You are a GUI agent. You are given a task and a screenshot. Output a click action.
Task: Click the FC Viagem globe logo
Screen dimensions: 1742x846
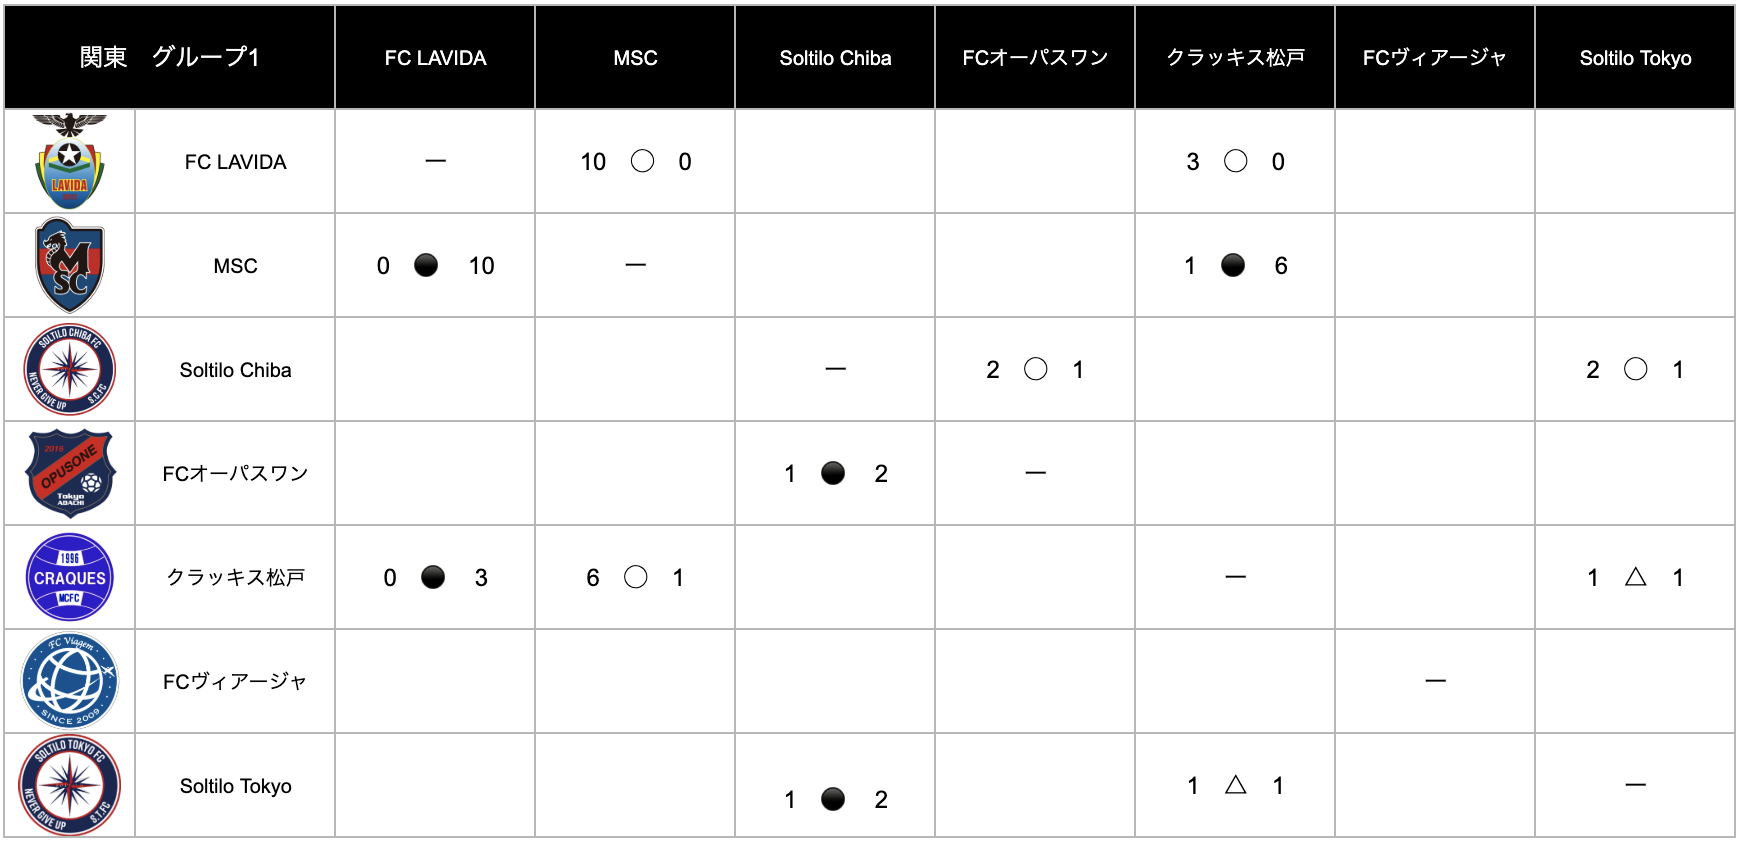coord(69,681)
